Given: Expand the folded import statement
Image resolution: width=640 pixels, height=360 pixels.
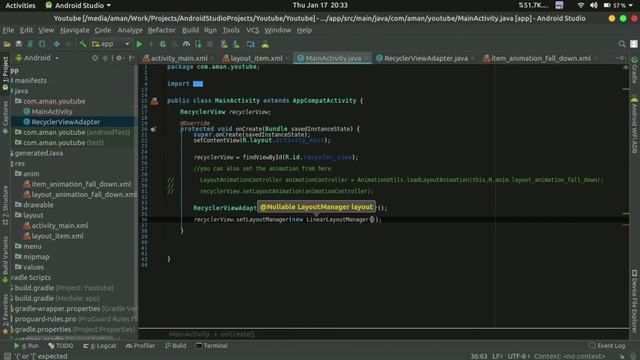Looking at the screenshot, I should tap(198, 84).
